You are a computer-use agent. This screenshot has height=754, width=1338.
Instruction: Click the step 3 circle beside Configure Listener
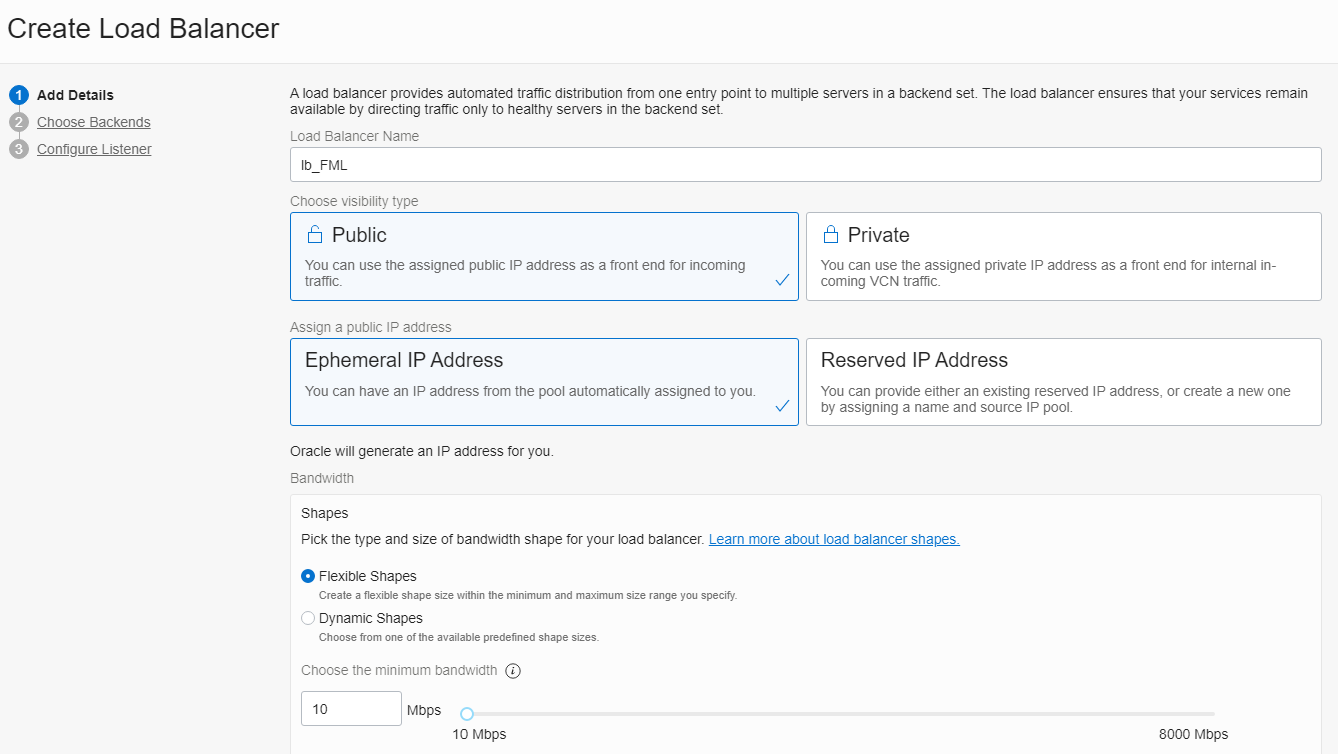(21, 148)
